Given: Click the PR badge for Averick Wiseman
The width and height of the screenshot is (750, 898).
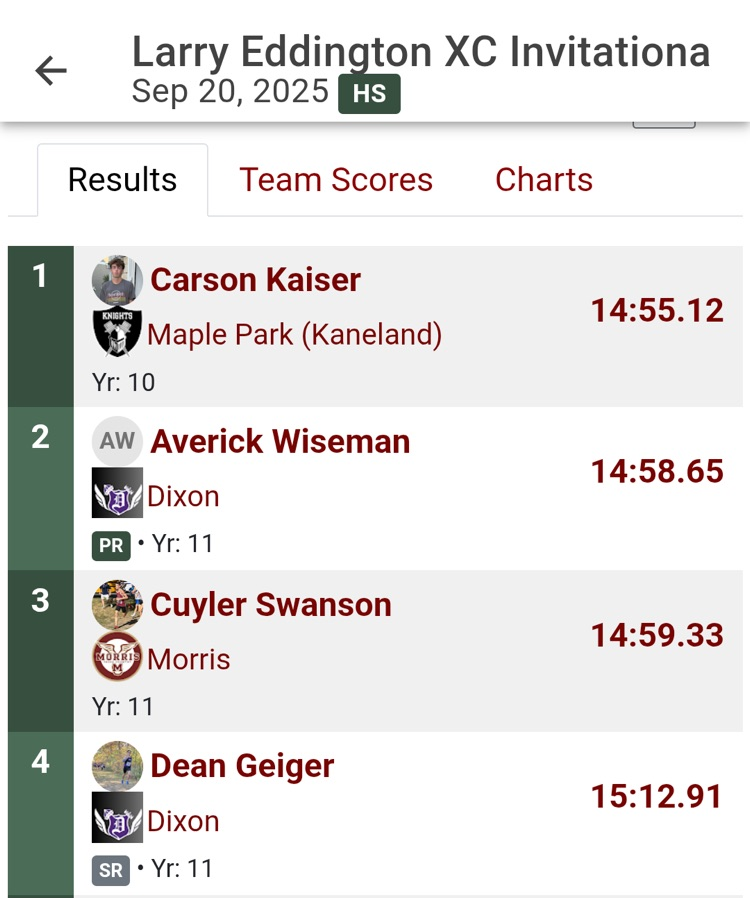Looking at the screenshot, I should pos(111,546).
